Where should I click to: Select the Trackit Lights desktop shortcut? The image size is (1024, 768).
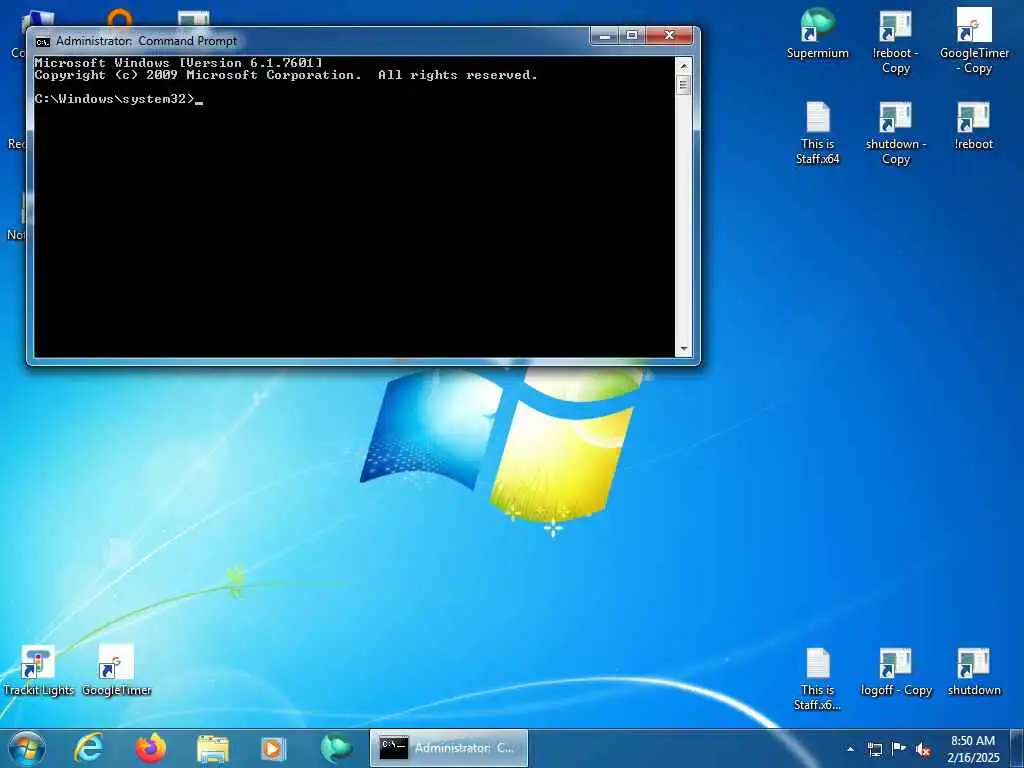tap(39, 671)
